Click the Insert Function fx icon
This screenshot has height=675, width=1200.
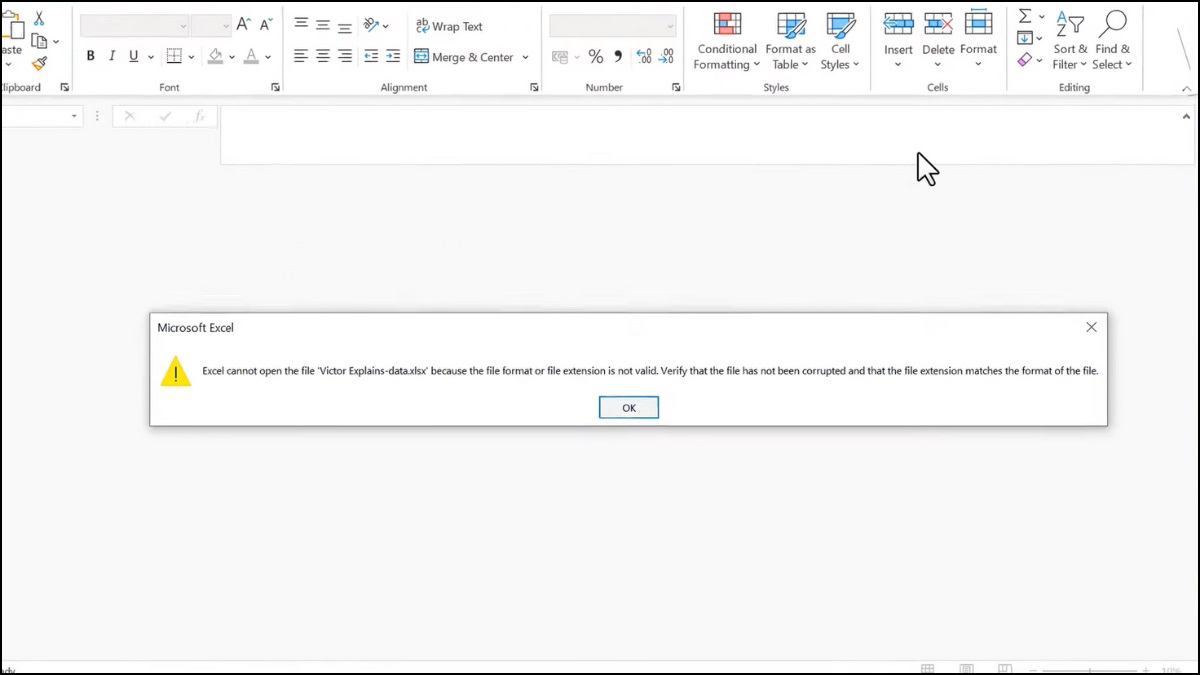(200, 117)
